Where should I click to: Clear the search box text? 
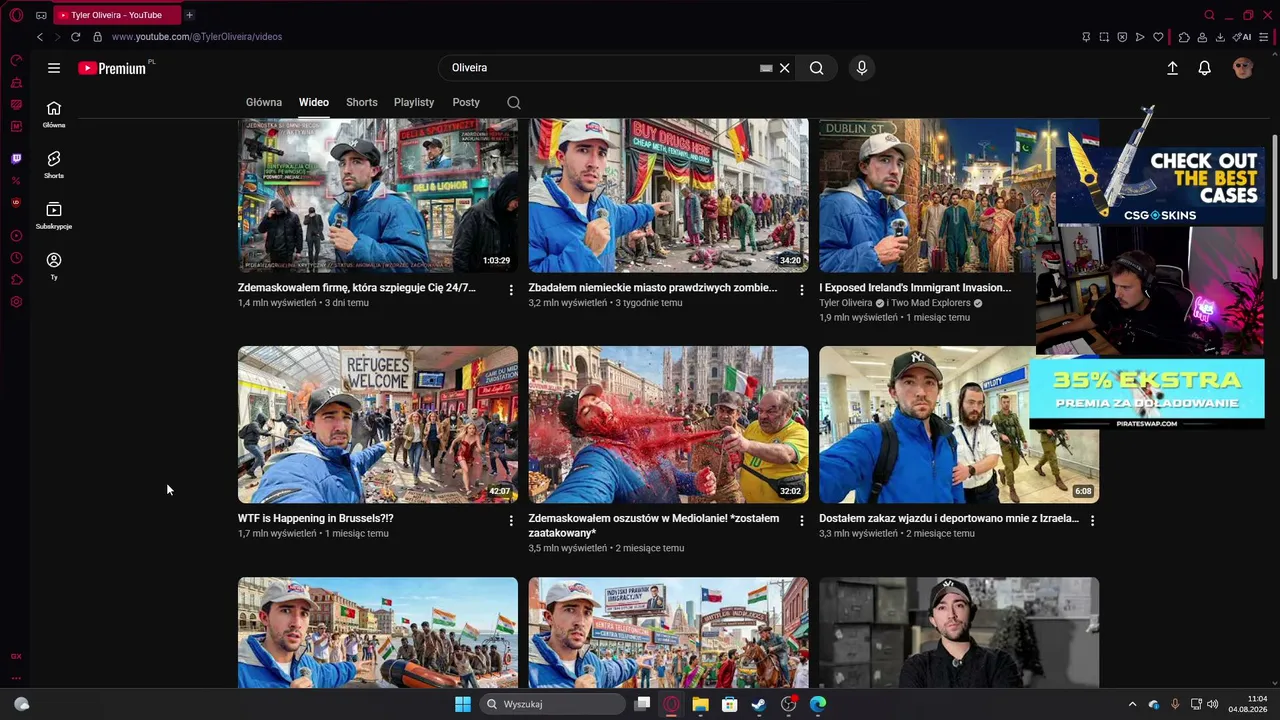coord(785,68)
